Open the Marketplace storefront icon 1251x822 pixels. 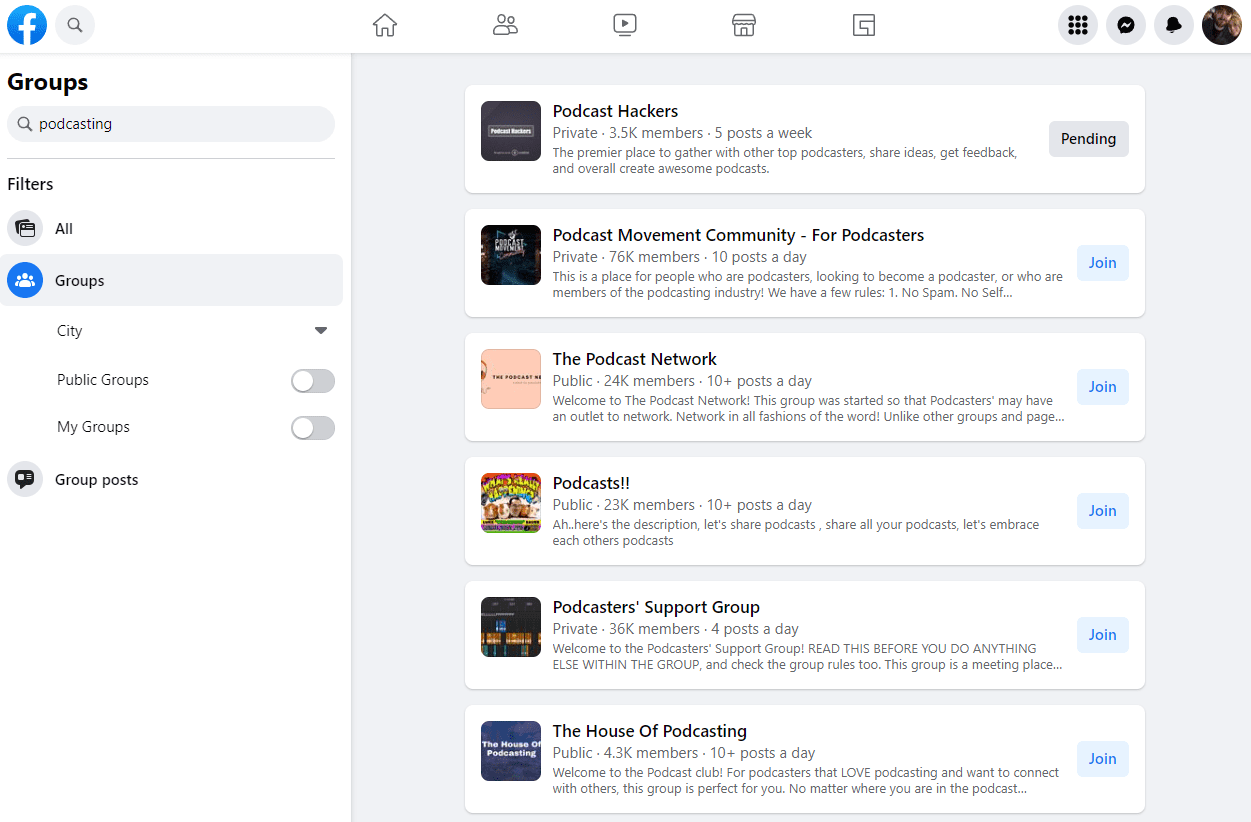click(x=744, y=25)
